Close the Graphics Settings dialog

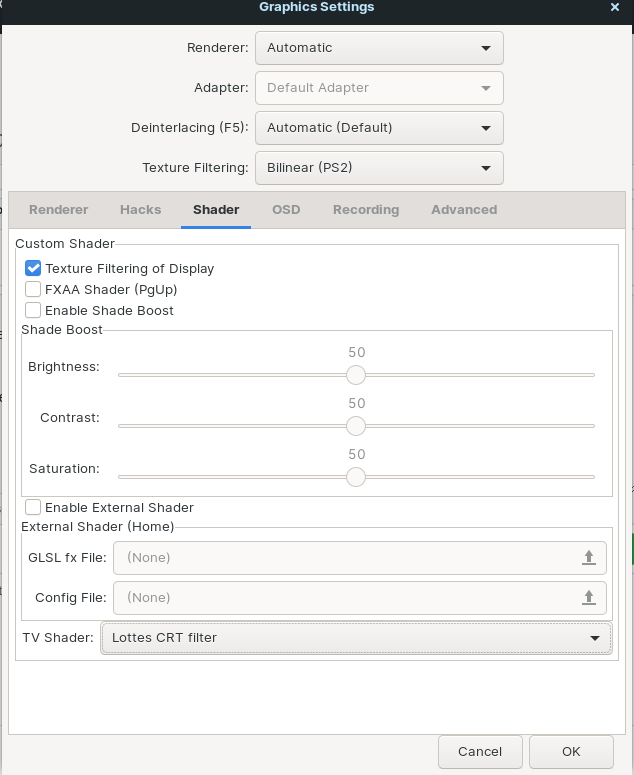(615, 7)
